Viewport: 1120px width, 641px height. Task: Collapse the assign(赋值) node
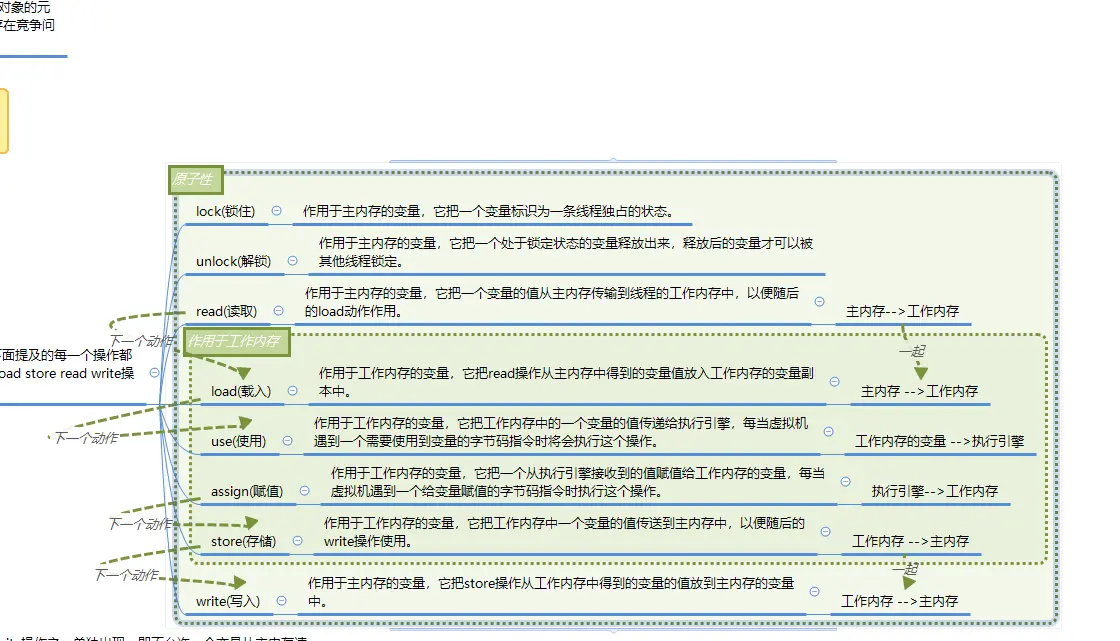point(304,491)
